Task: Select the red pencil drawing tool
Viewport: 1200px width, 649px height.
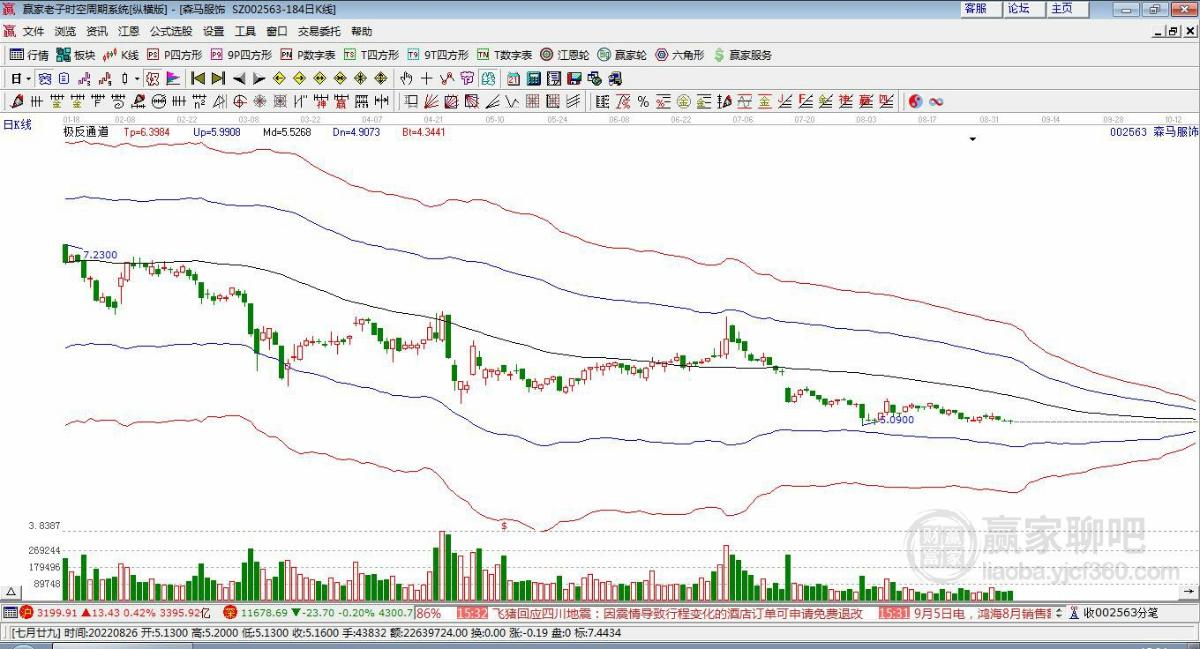Action: 16,101
